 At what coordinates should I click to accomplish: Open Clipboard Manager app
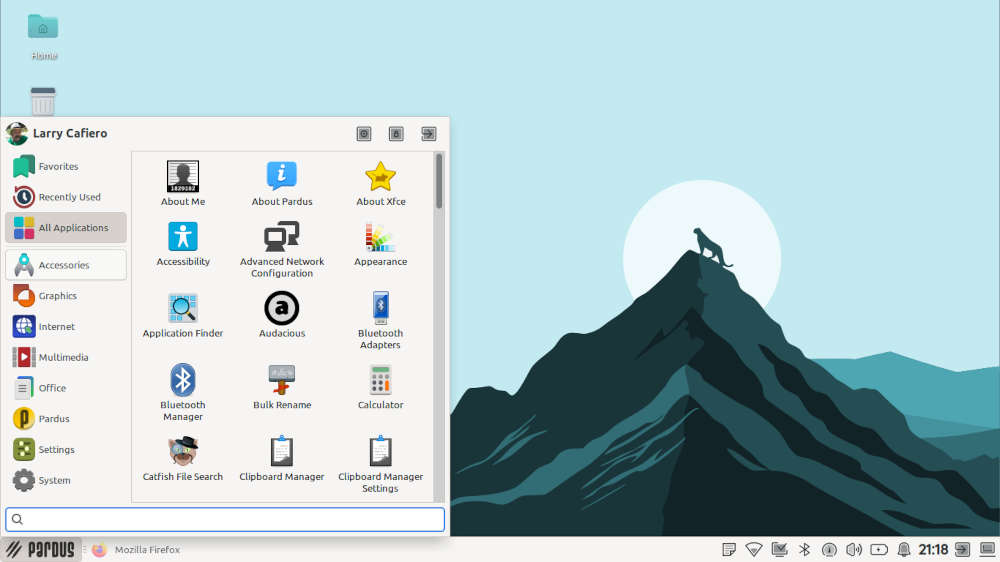point(282,458)
